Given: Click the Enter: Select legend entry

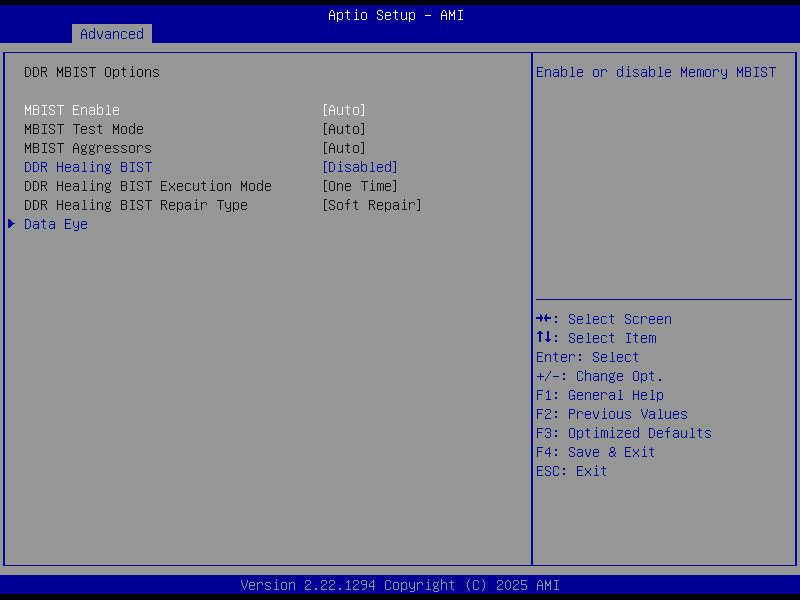Looking at the screenshot, I should tap(585, 357).
